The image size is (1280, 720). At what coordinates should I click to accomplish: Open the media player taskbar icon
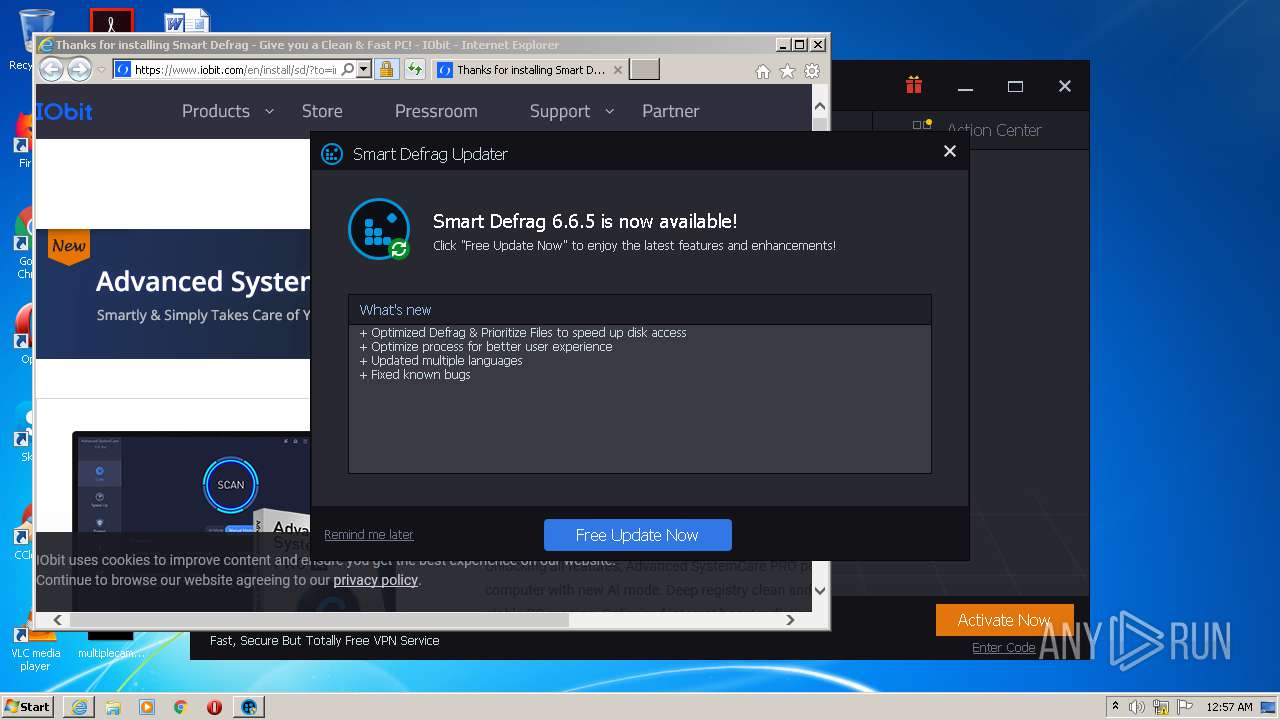coord(147,707)
